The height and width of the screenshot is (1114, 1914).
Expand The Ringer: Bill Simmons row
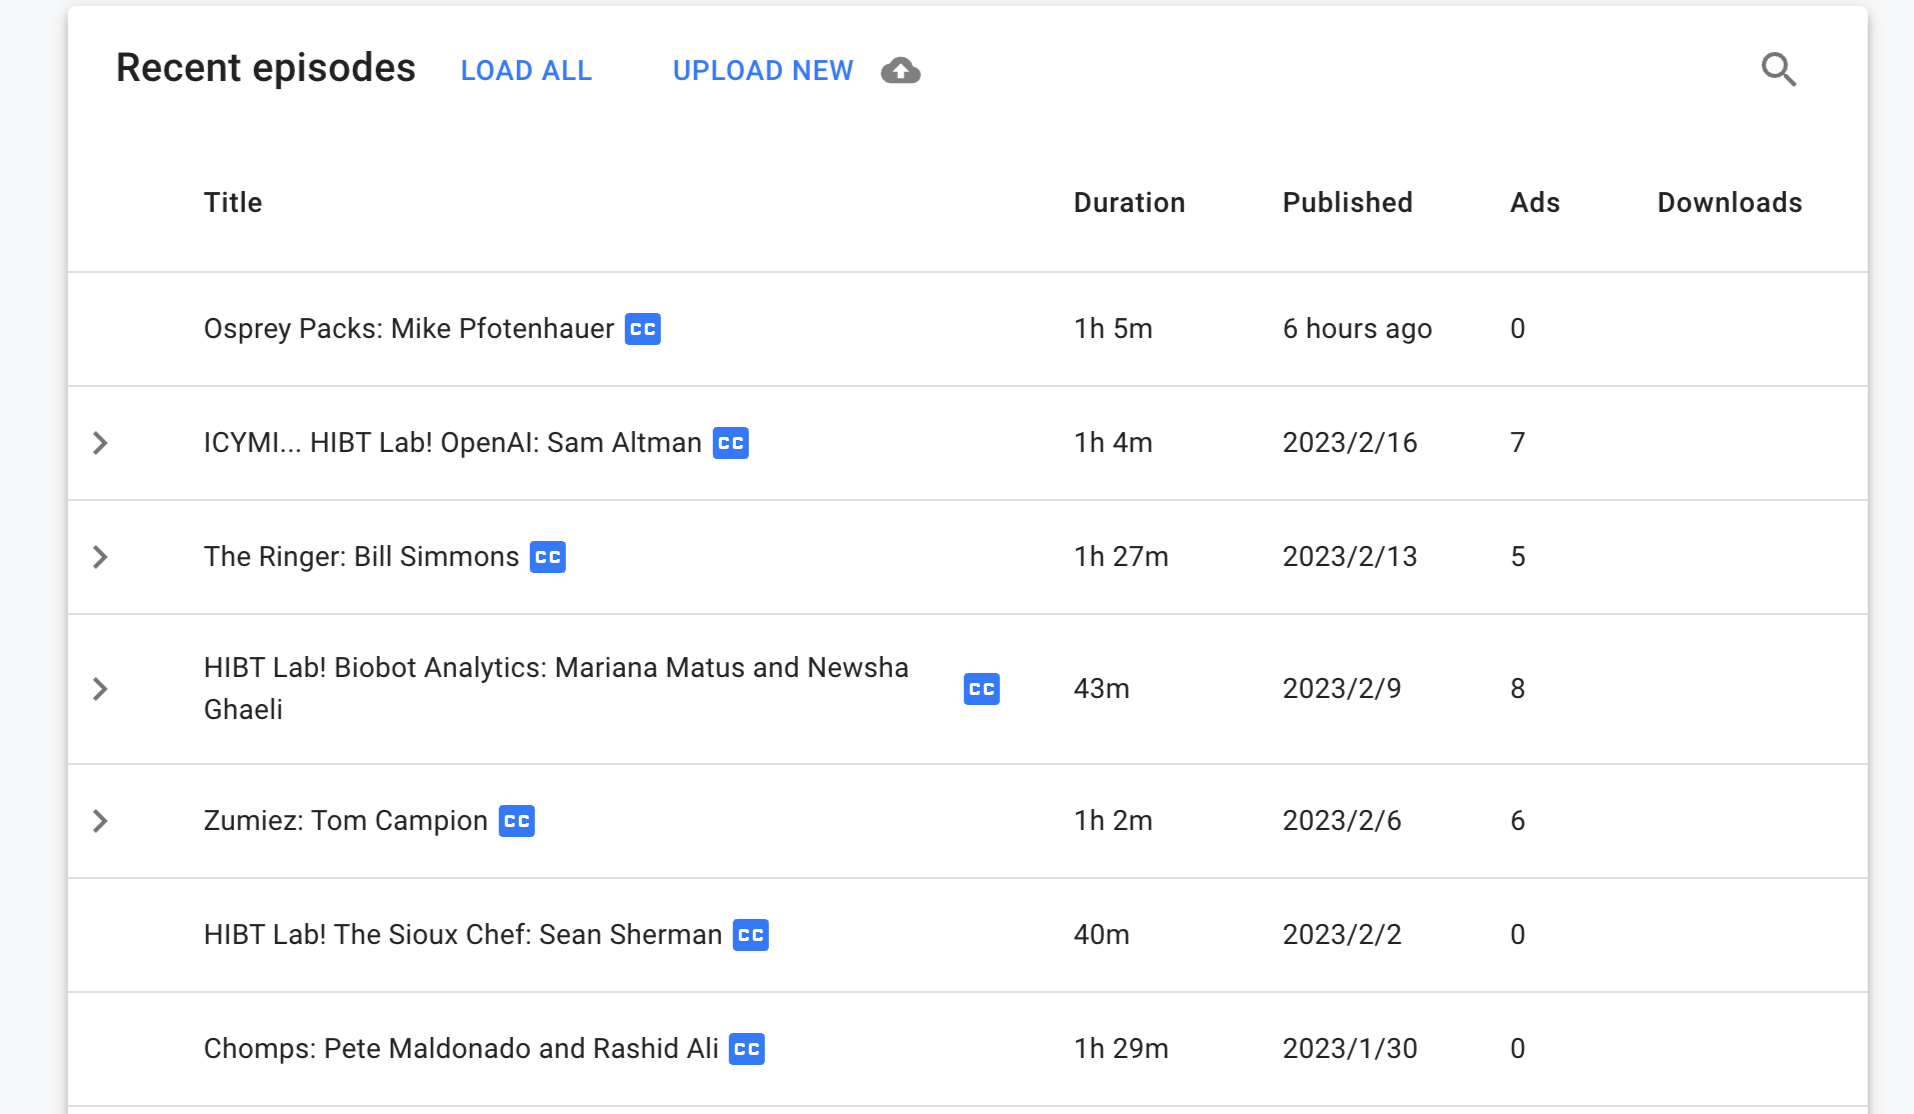coord(100,557)
